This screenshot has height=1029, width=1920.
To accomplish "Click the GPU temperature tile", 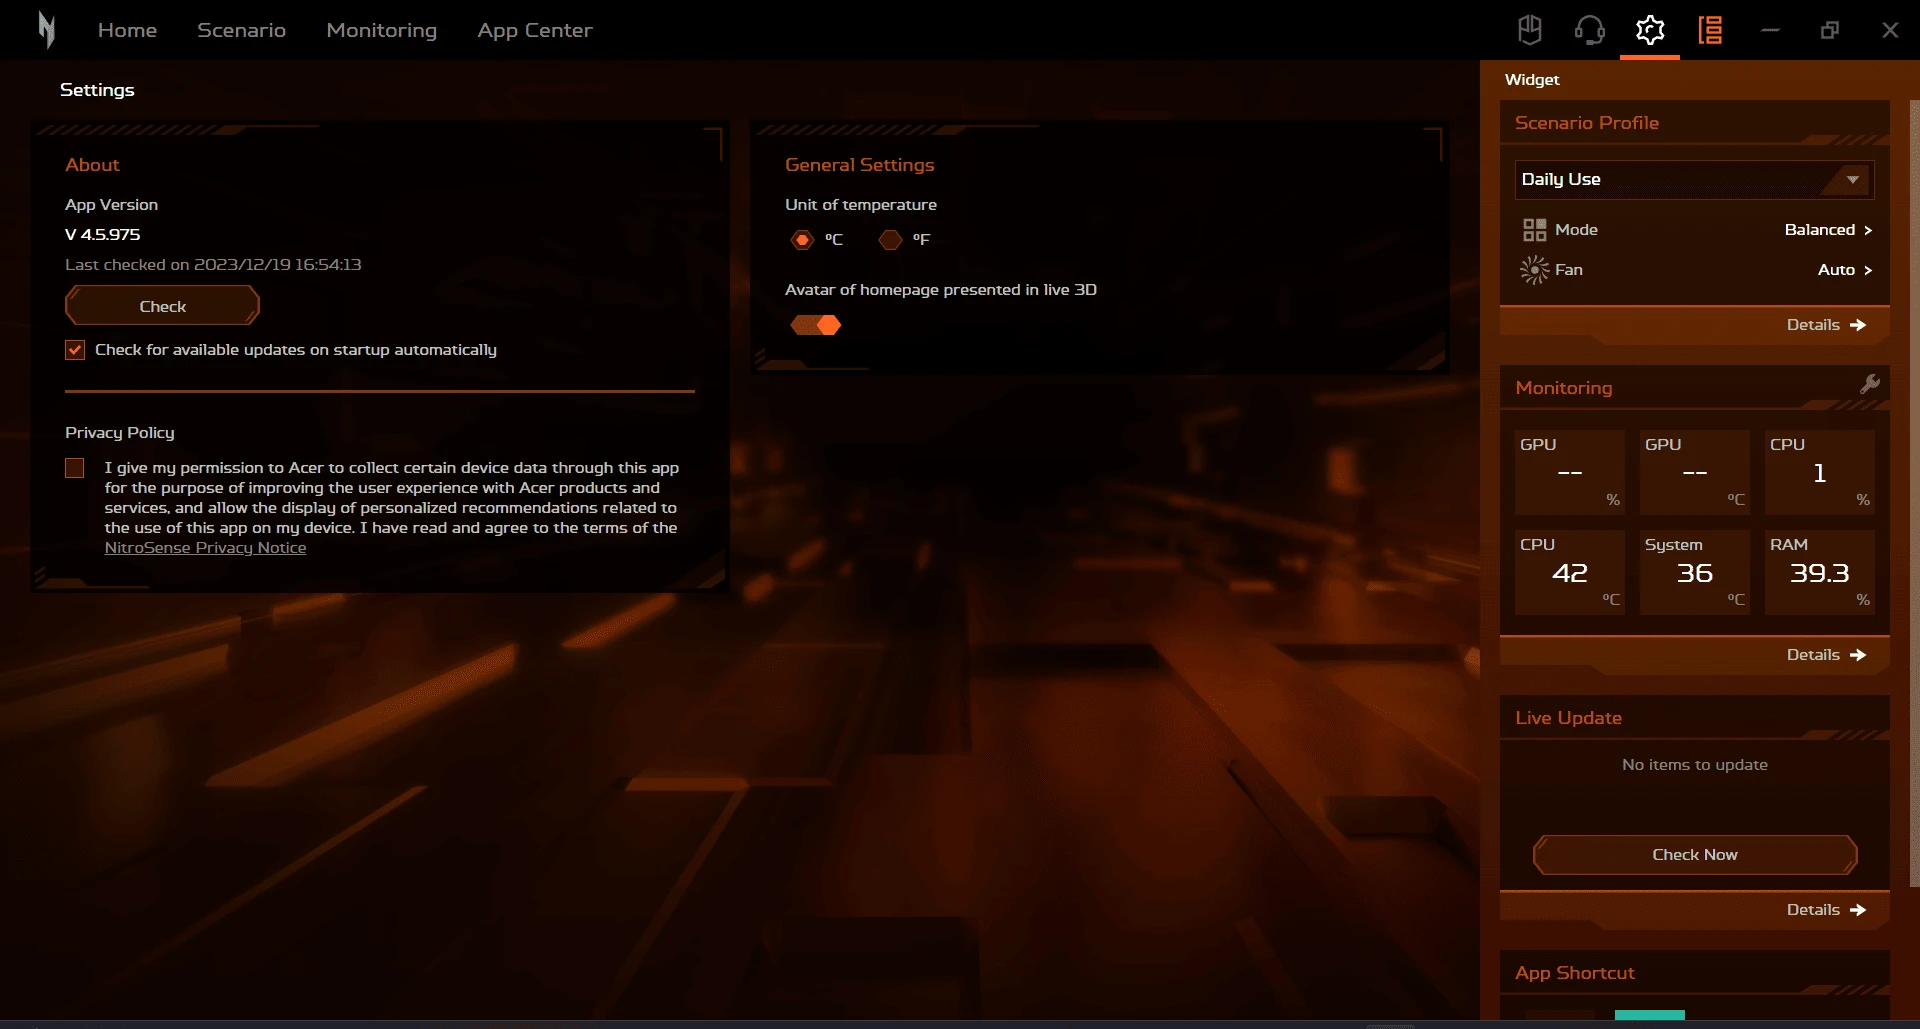I will tap(1695, 472).
